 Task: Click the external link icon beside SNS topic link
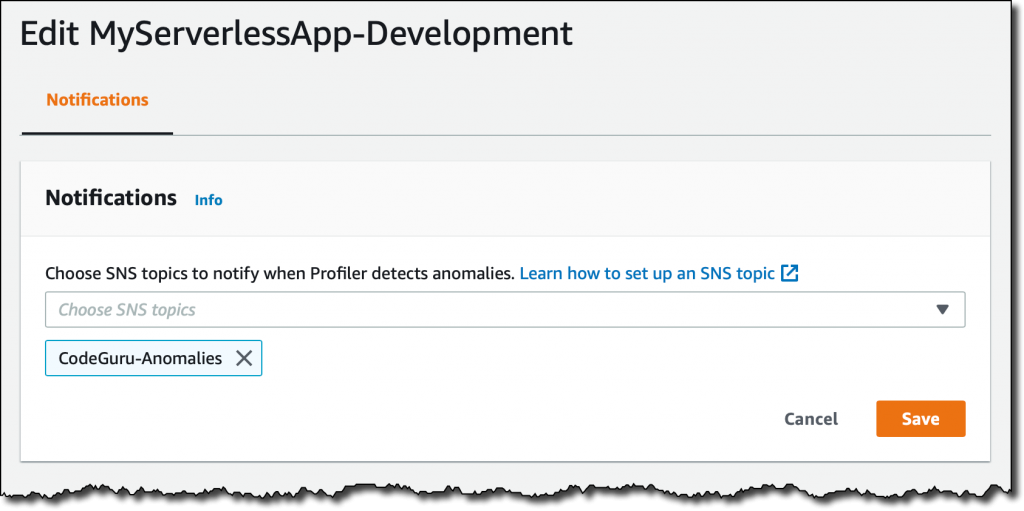790,273
